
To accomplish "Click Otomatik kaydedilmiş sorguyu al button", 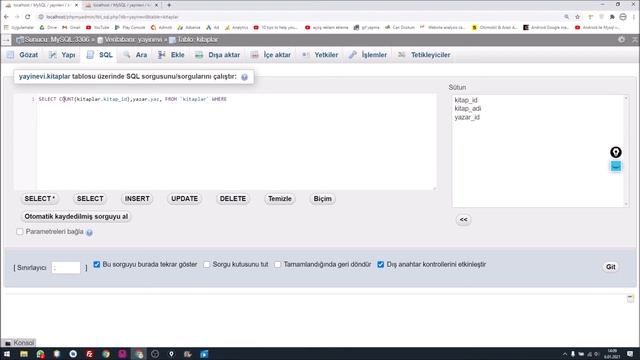I will [76, 216].
